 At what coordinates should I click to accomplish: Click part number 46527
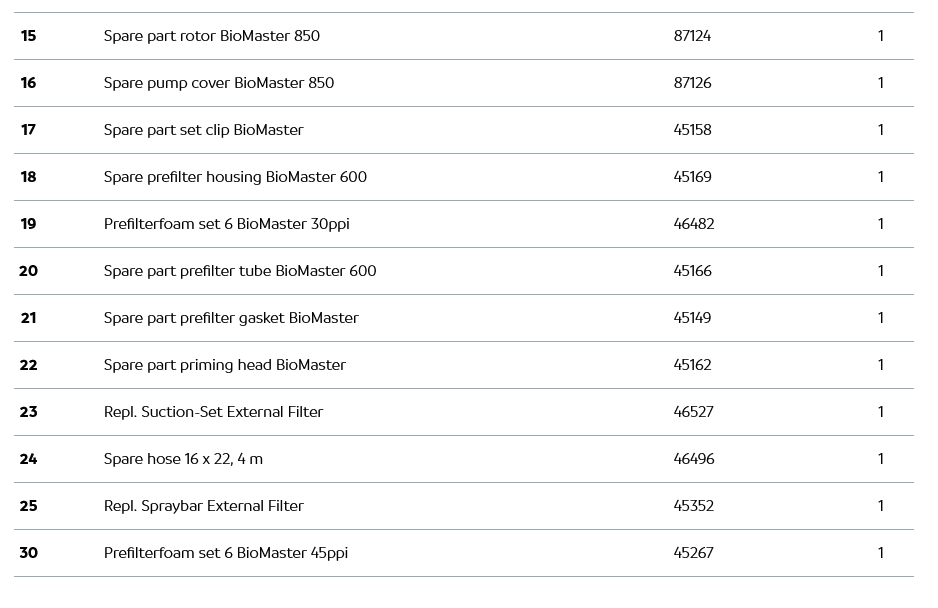pos(693,412)
